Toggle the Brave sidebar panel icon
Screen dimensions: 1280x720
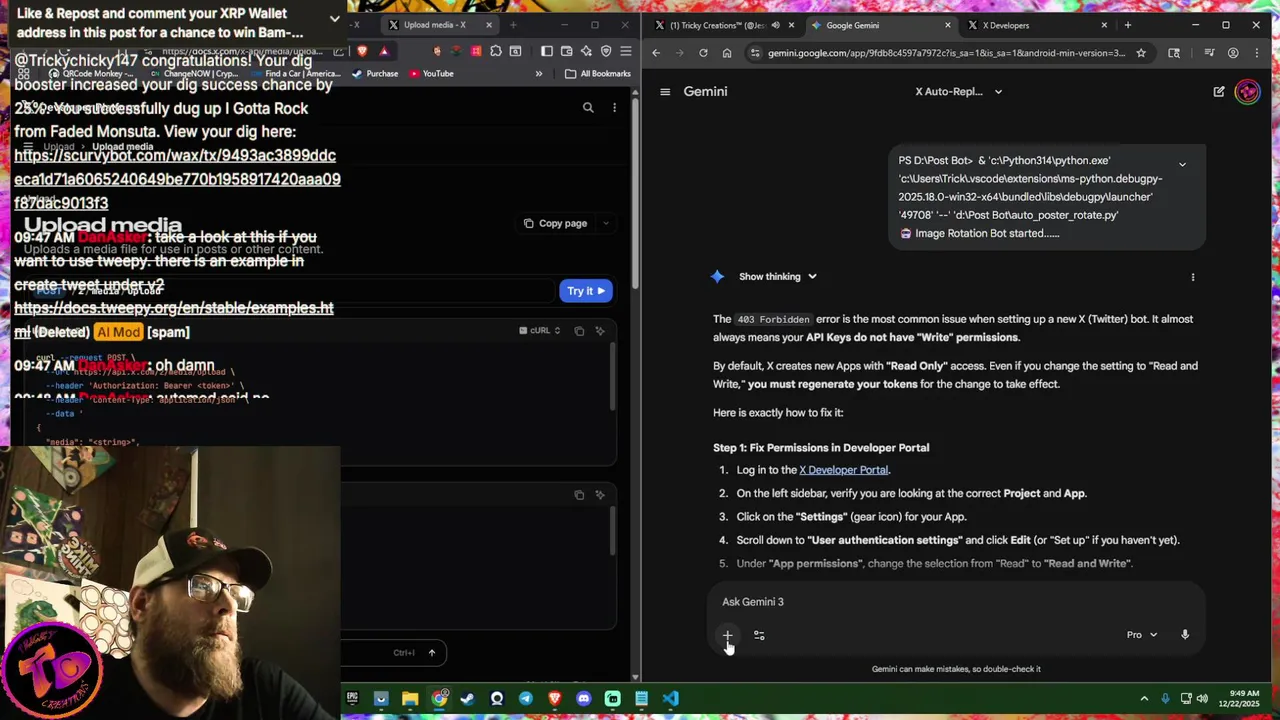pos(547,51)
